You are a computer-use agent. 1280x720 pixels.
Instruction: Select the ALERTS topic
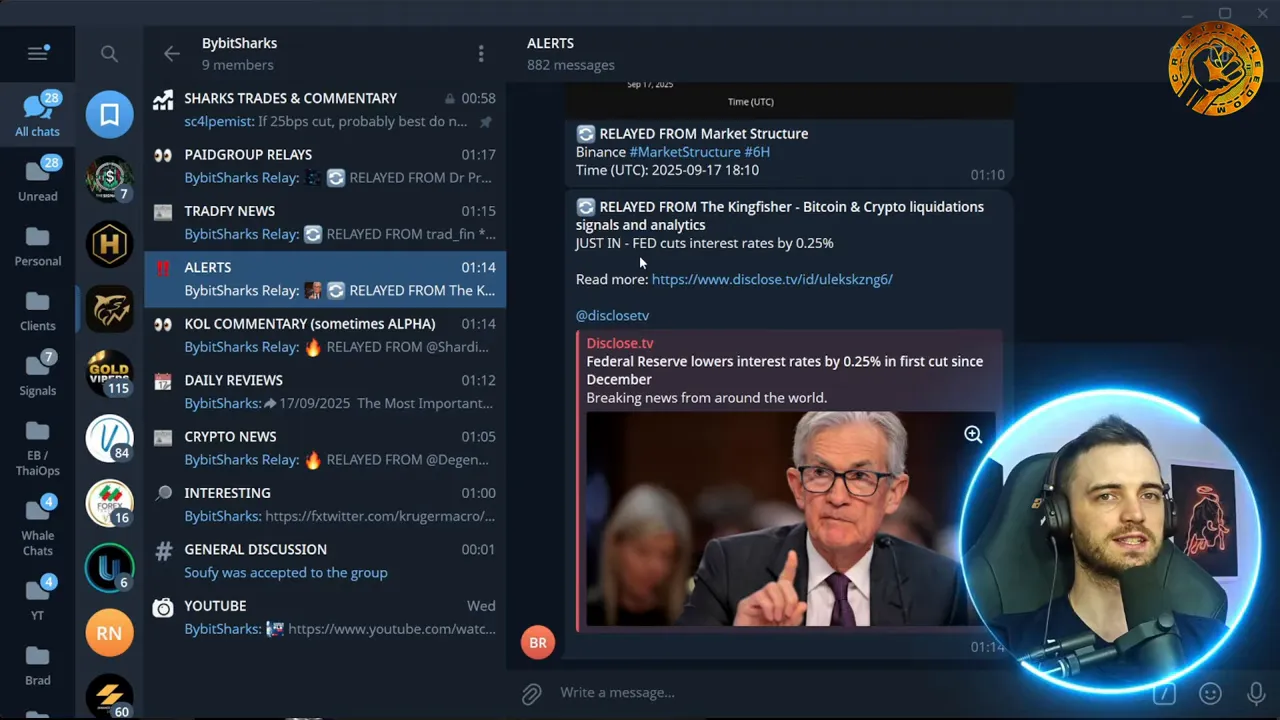click(x=325, y=279)
